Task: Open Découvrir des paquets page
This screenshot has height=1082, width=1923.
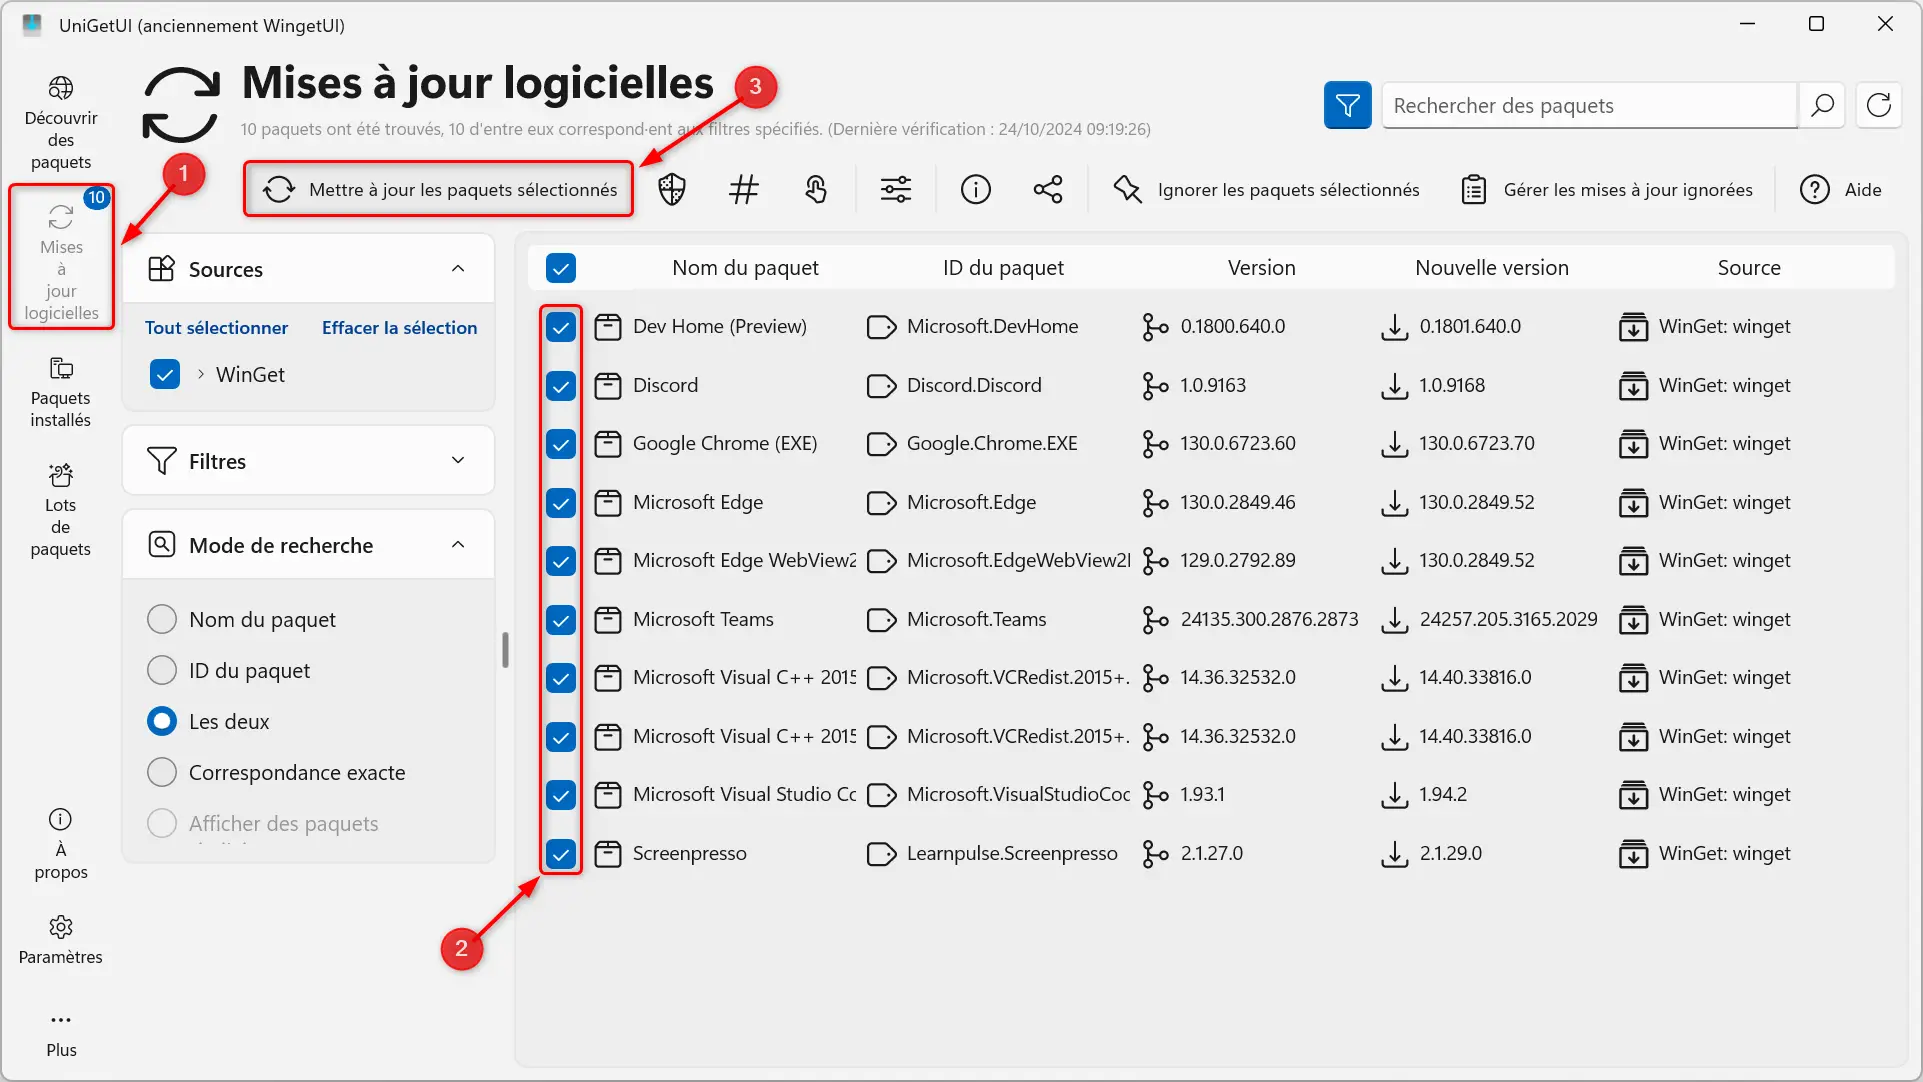Action: (61, 123)
